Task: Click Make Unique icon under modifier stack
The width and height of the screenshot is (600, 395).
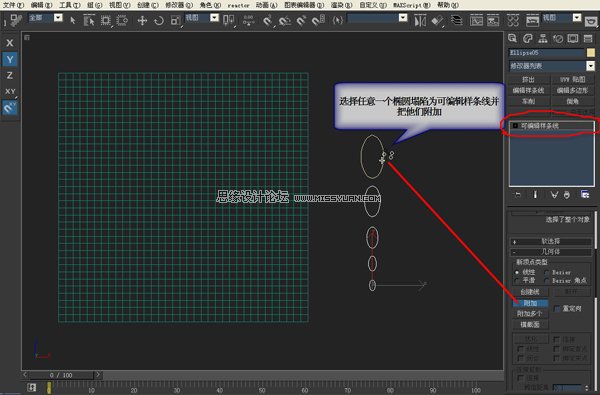Action: point(554,195)
